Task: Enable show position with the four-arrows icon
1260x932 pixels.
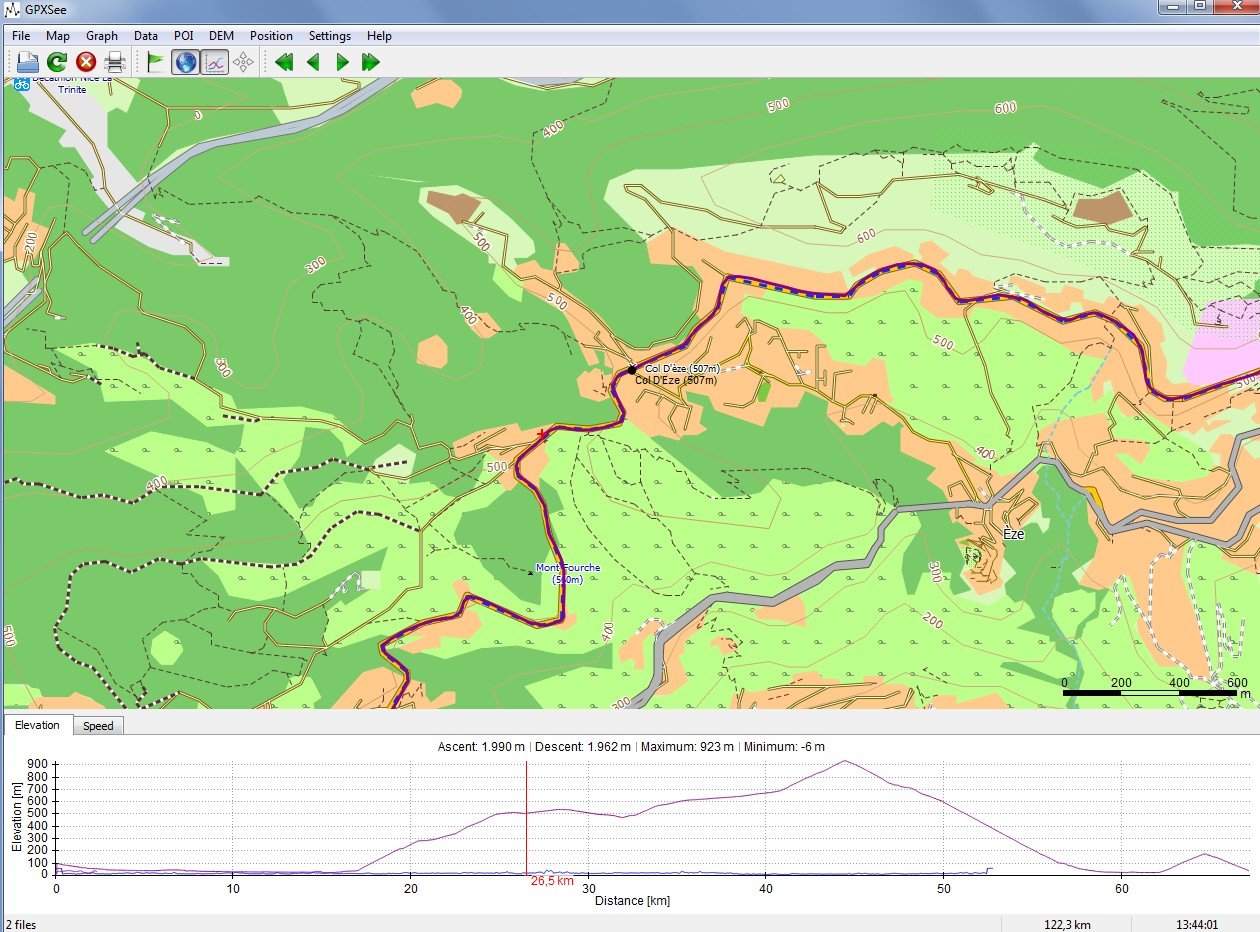Action: (243, 62)
